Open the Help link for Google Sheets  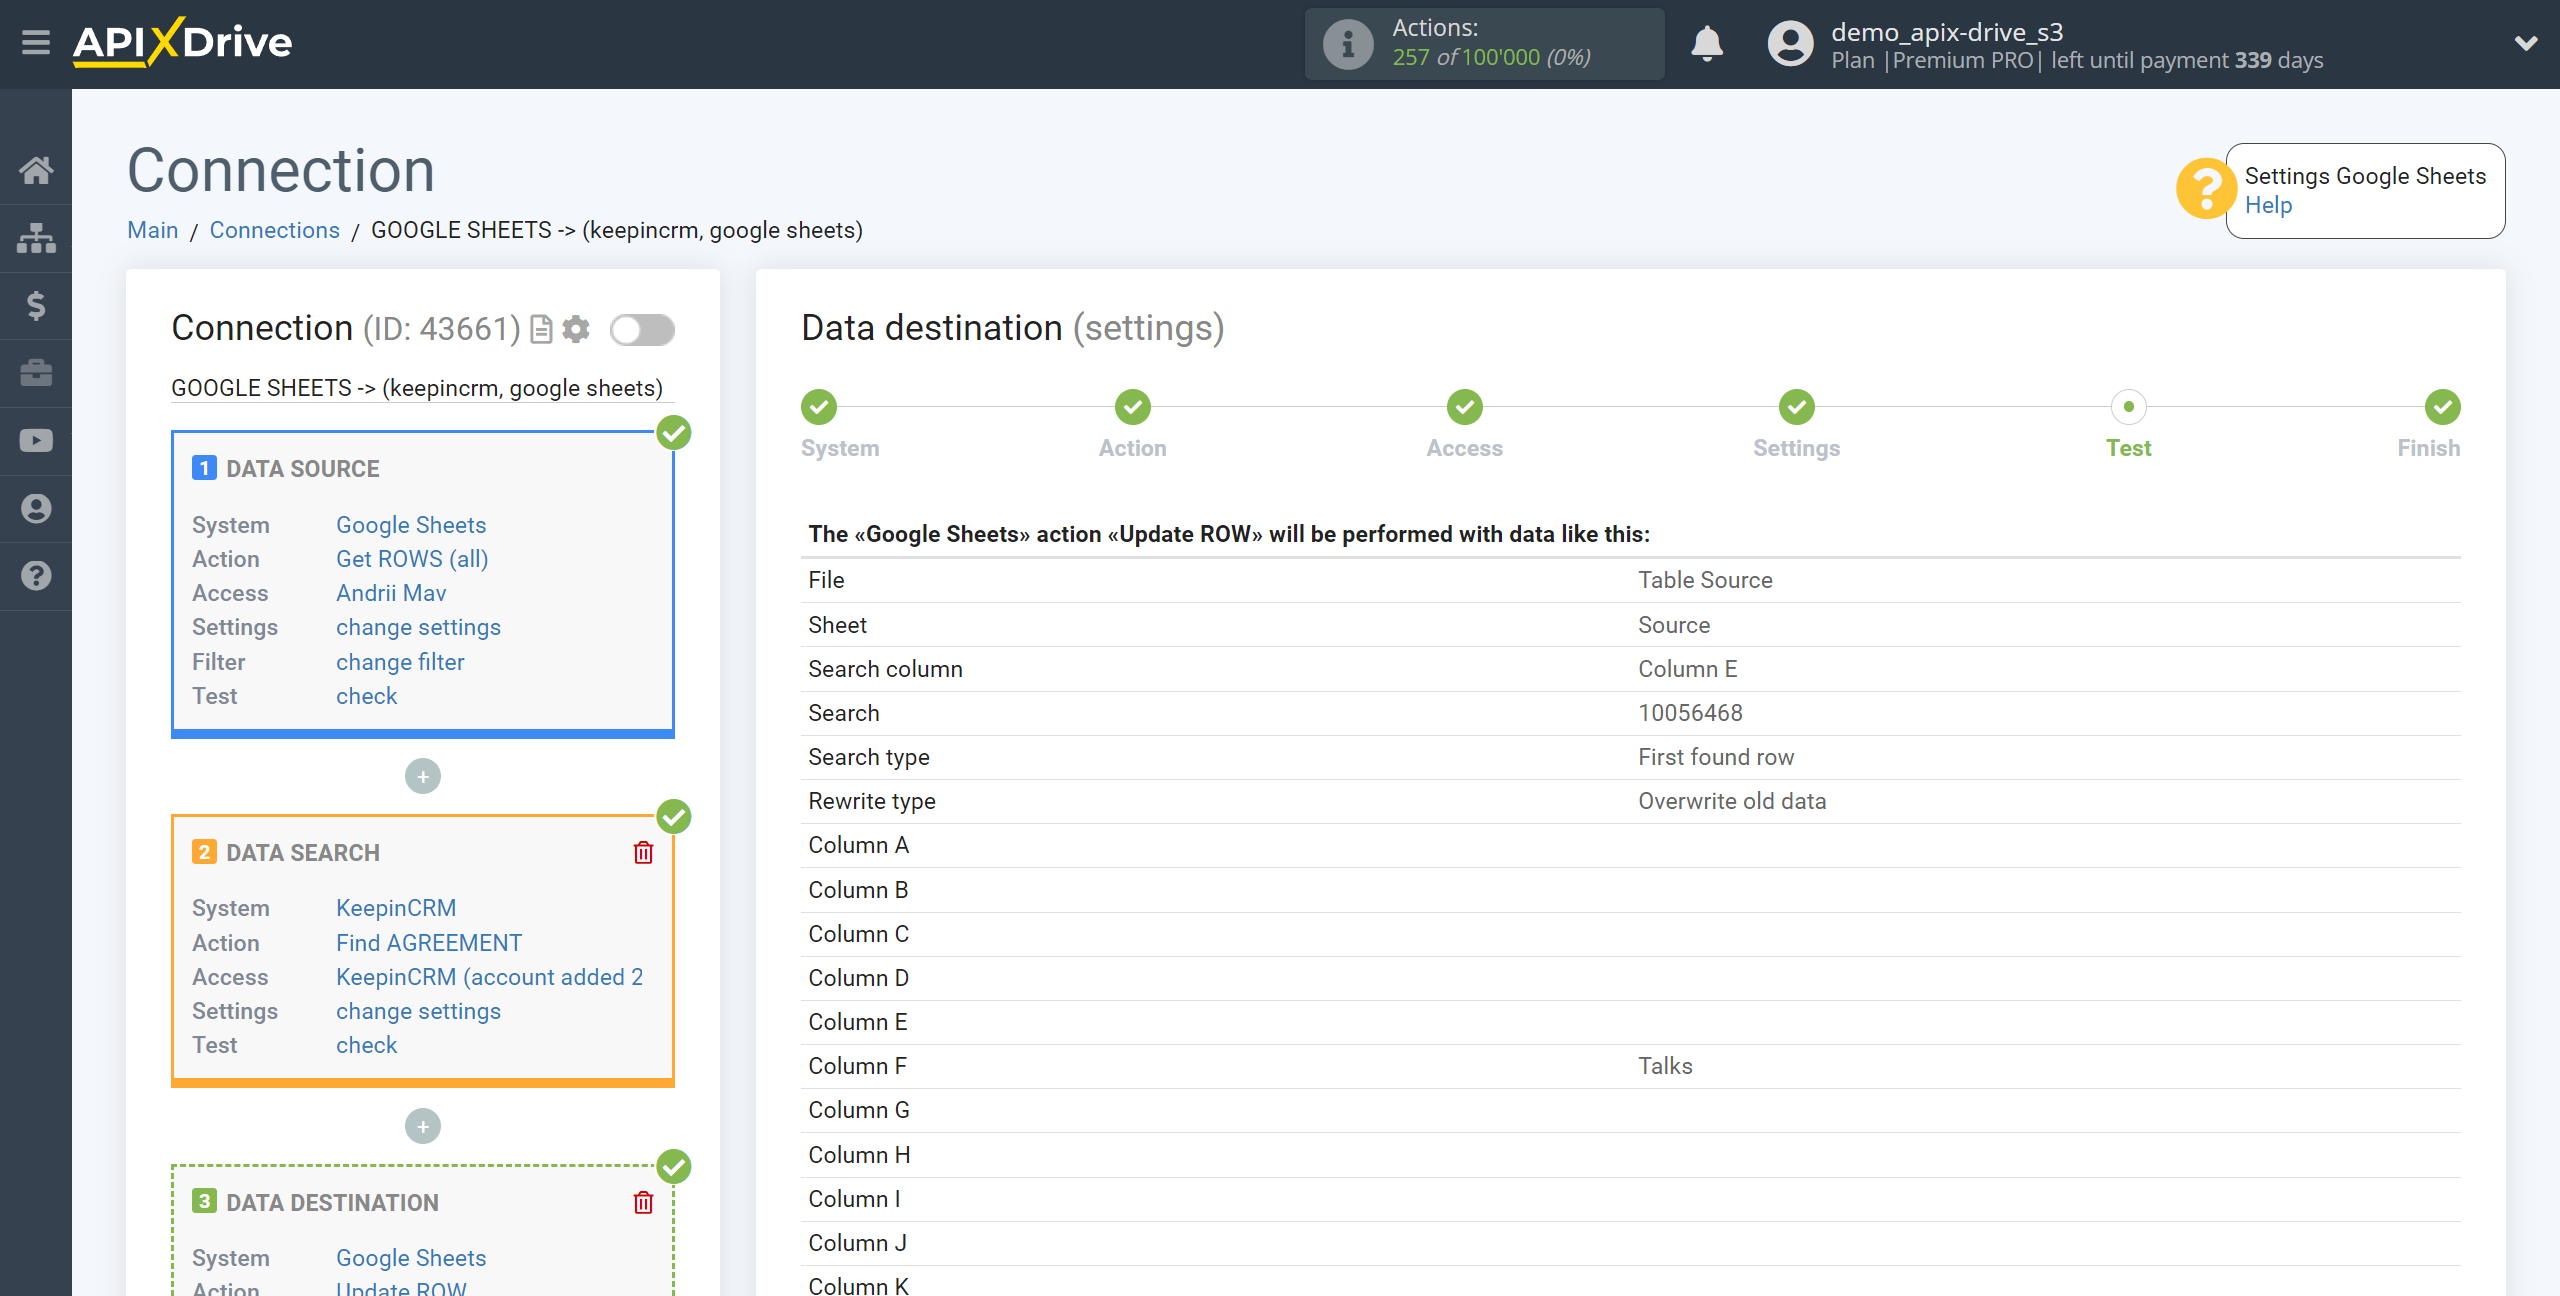(x=2268, y=205)
